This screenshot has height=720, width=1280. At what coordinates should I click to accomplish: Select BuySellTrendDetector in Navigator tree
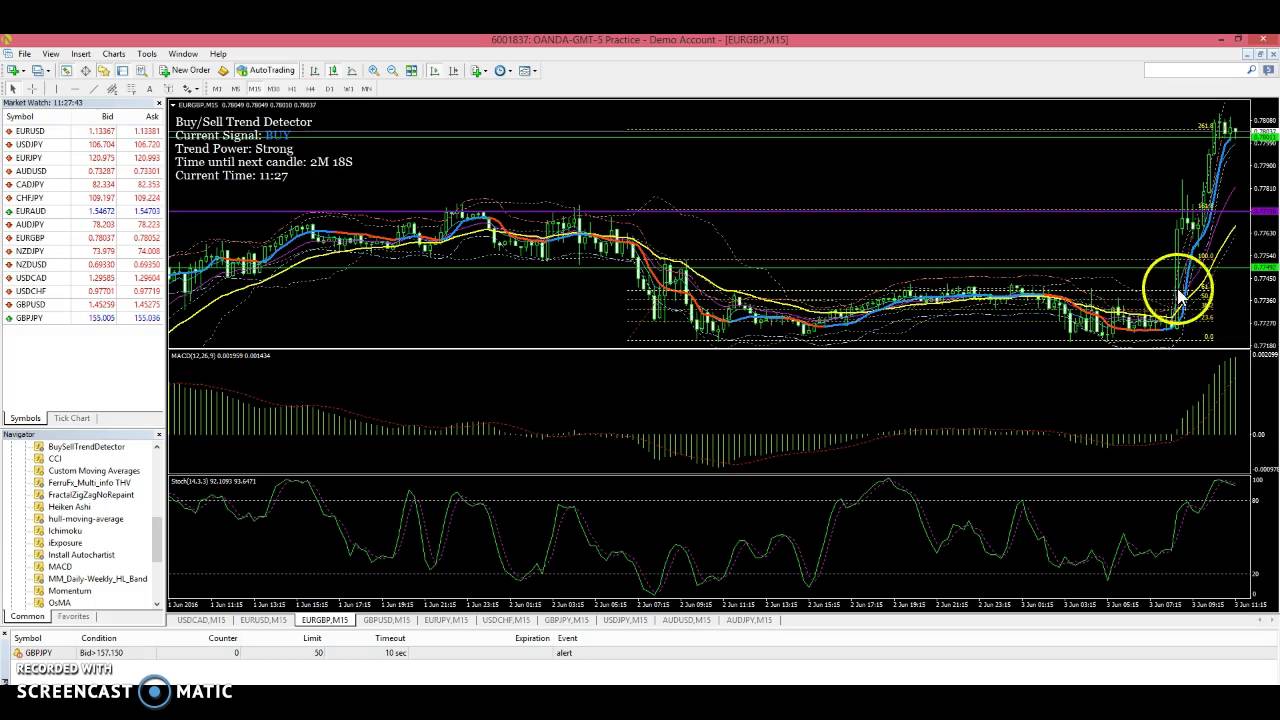point(86,447)
